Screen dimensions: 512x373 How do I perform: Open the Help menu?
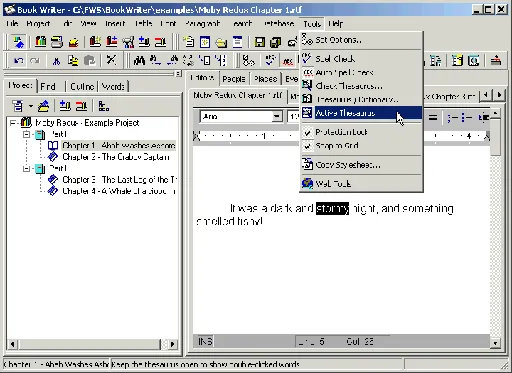pyautogui.click(x=335, y=24)
